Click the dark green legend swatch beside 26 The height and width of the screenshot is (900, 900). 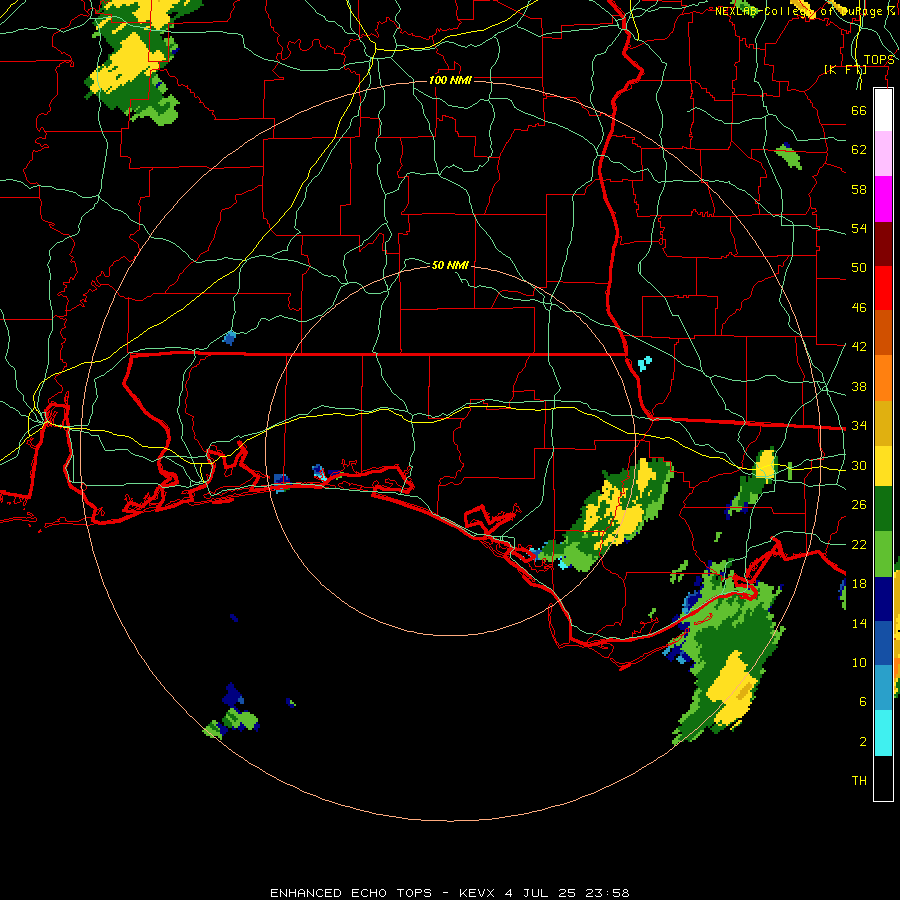click(x=883, y=509)
